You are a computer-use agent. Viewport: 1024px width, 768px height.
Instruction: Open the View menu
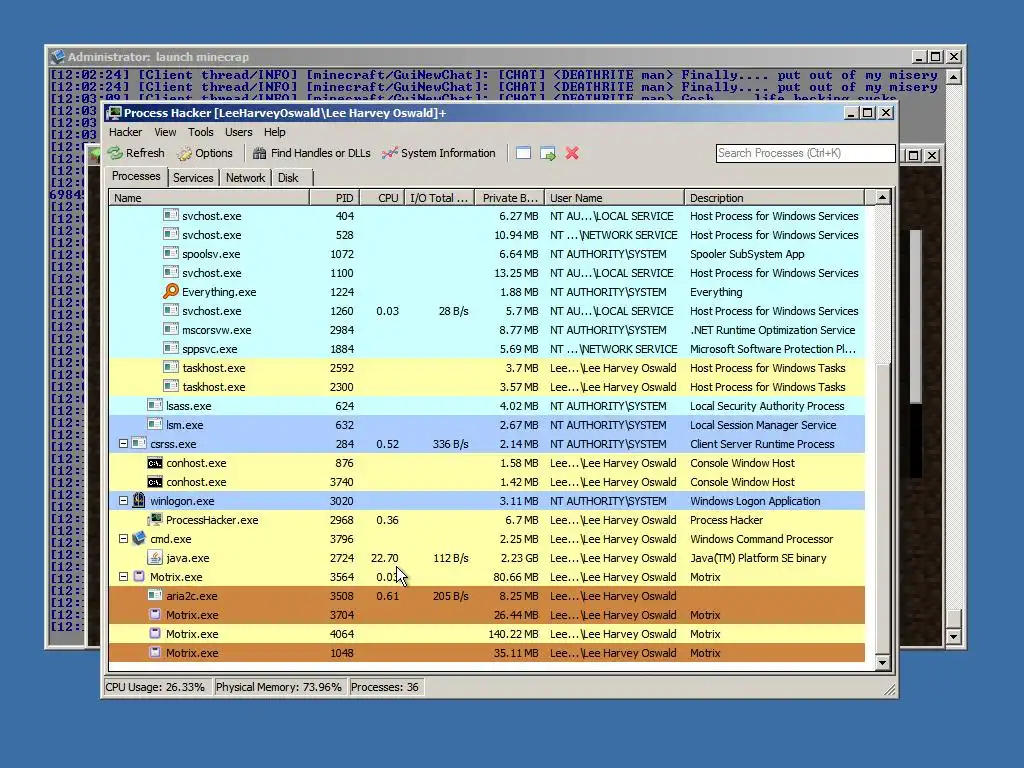pyautogui.click(x=165, y=132)
